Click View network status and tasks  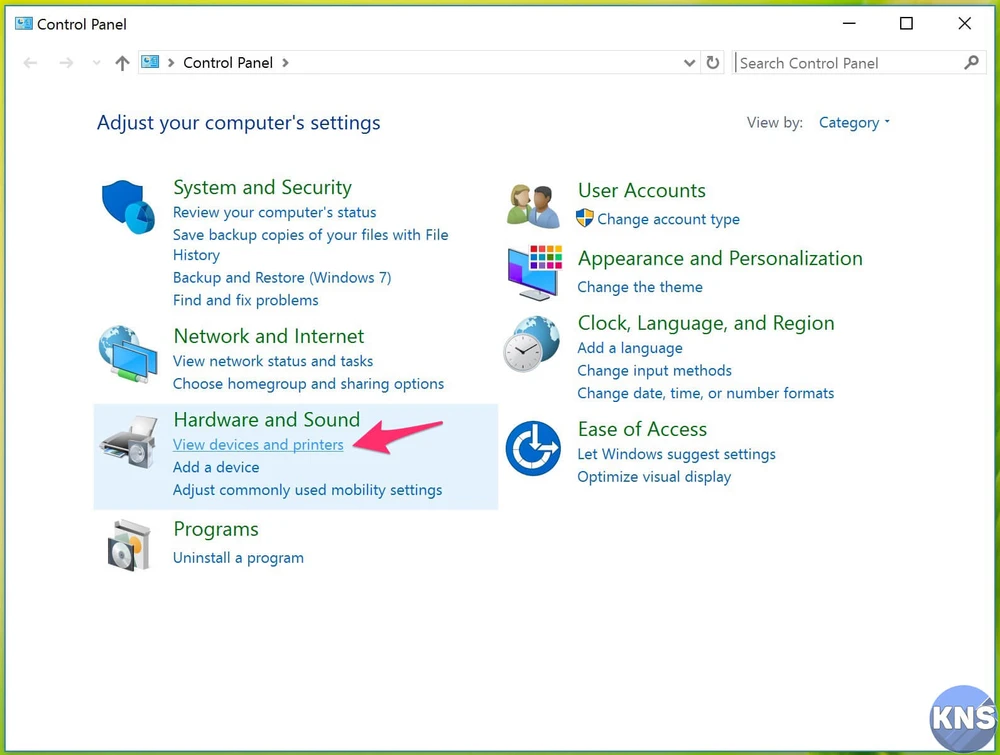coord(273,361)
